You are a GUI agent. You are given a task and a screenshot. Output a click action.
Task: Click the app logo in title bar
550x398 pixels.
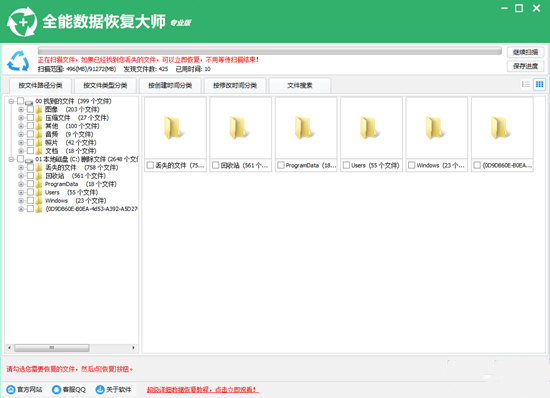pos(22,22)
